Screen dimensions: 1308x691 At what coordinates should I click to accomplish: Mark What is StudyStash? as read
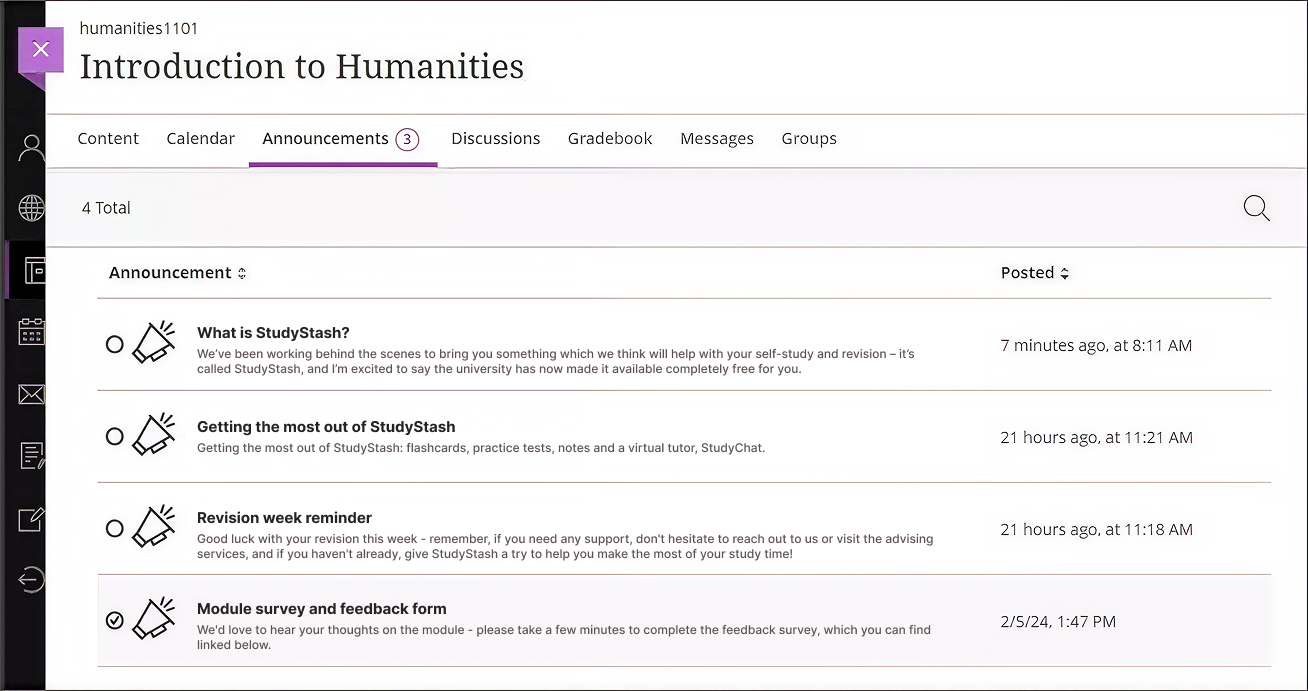point(115,344)
